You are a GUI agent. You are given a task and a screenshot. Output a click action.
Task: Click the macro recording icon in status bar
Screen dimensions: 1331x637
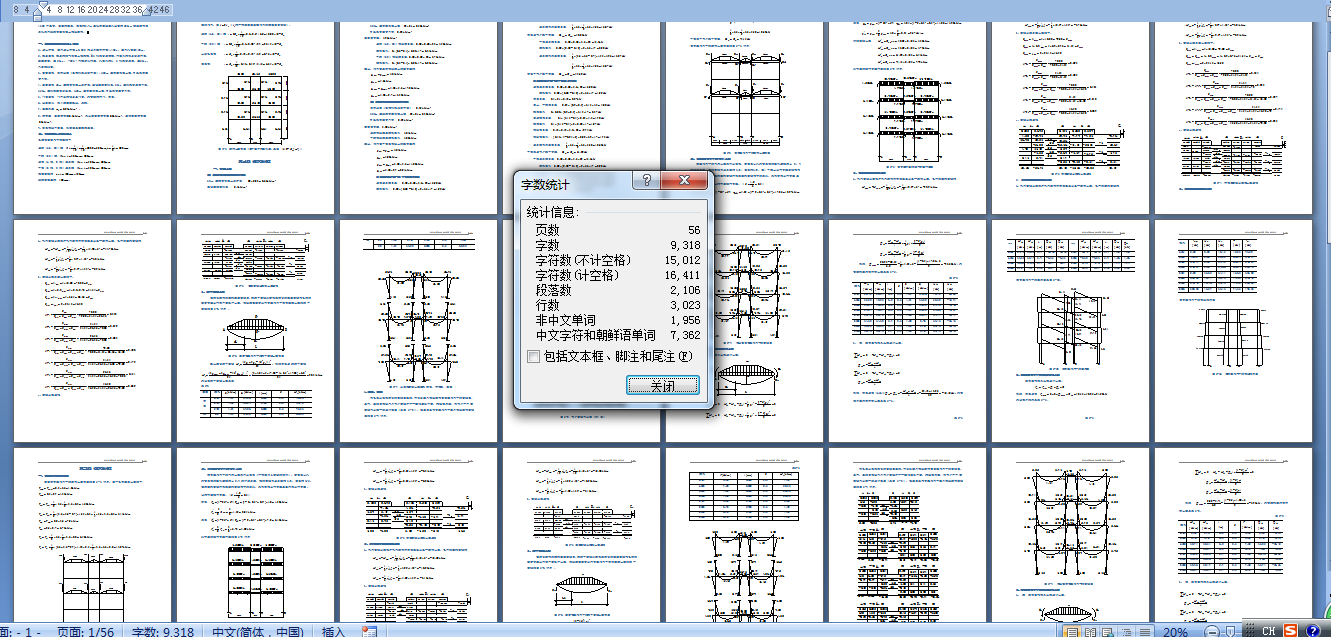(368, 632)
